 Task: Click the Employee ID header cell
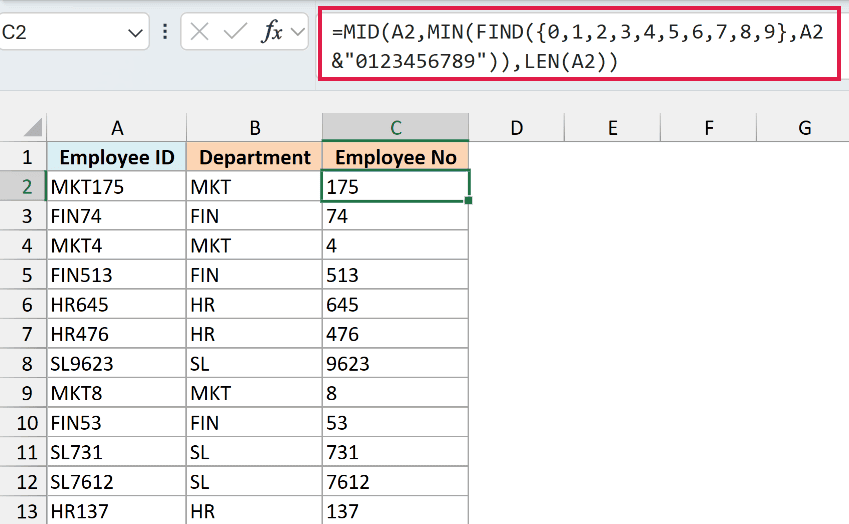[116, 157]
